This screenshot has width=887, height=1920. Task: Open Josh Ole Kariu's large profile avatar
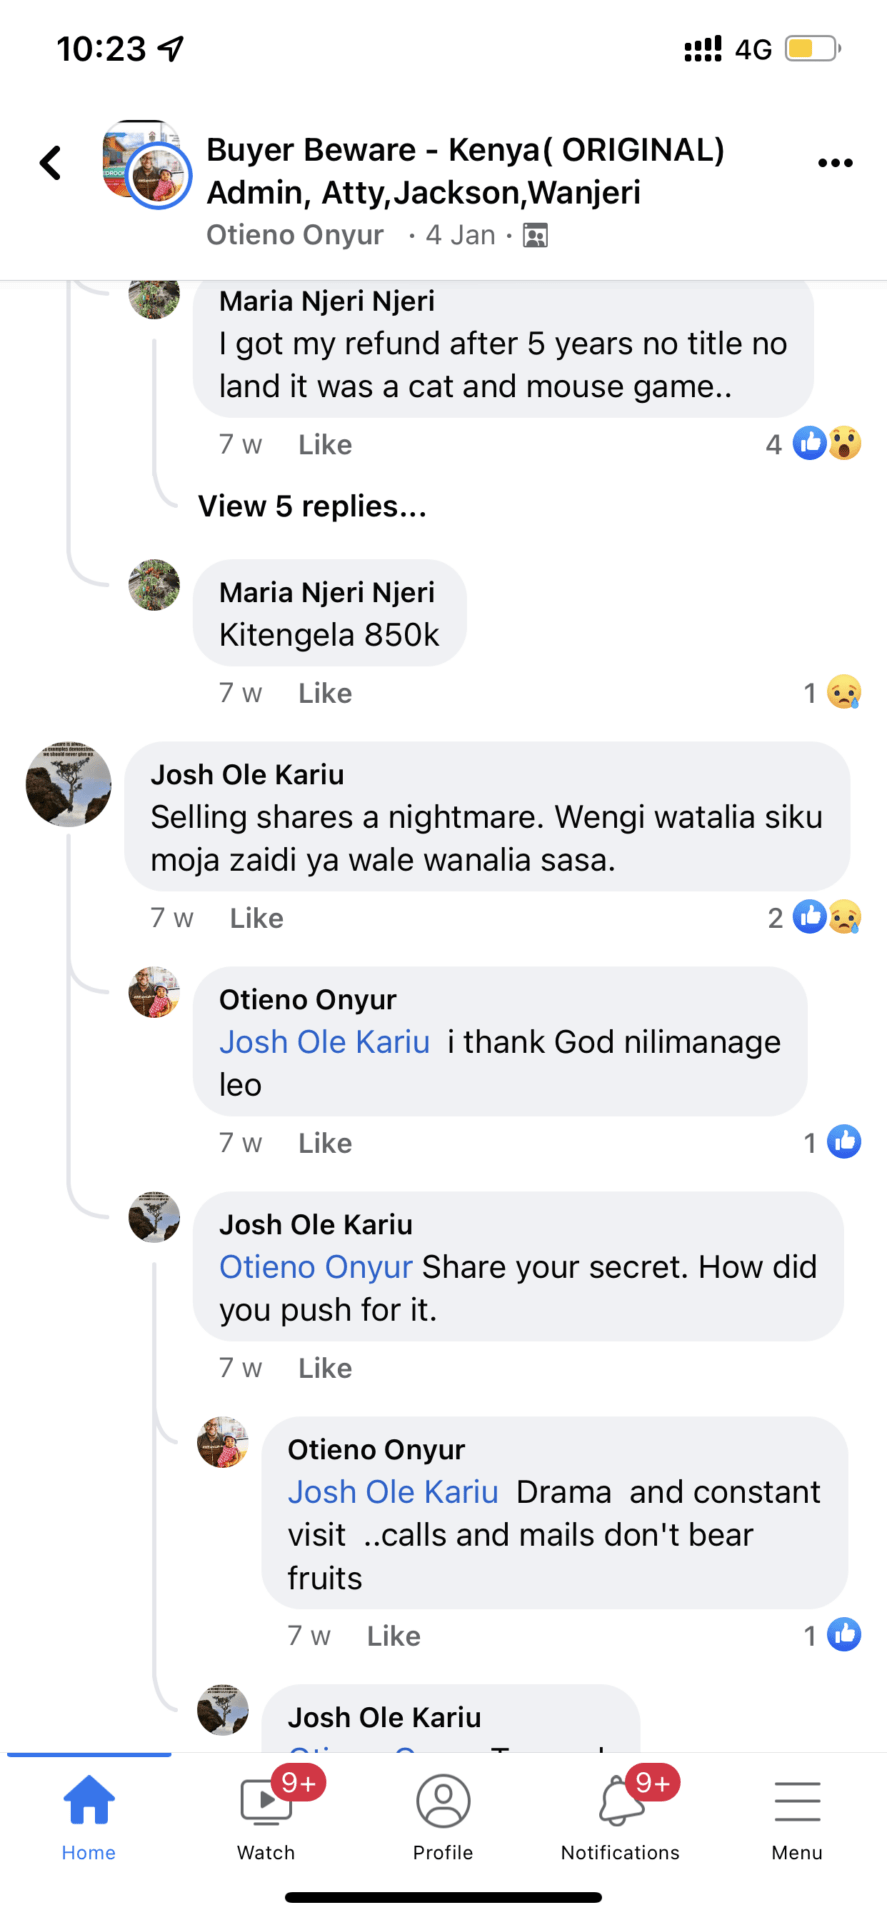(x=68, y=784)
